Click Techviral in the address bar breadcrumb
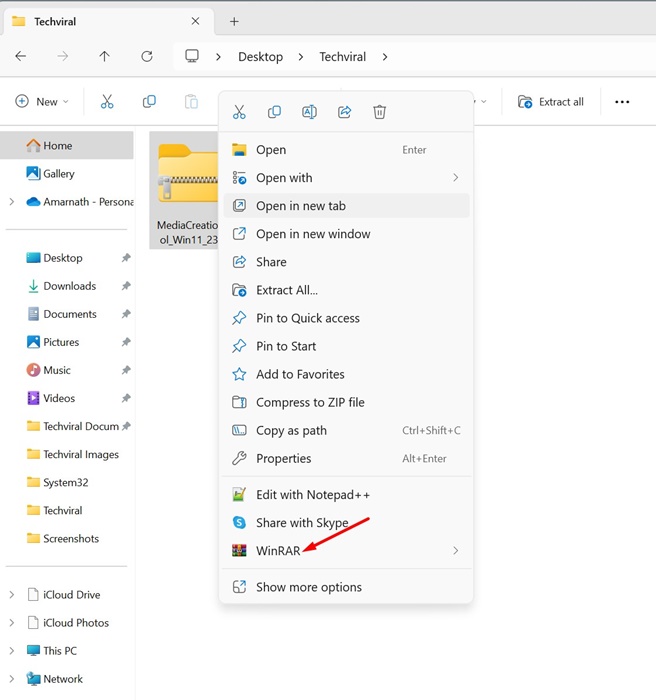 [343, 57]
